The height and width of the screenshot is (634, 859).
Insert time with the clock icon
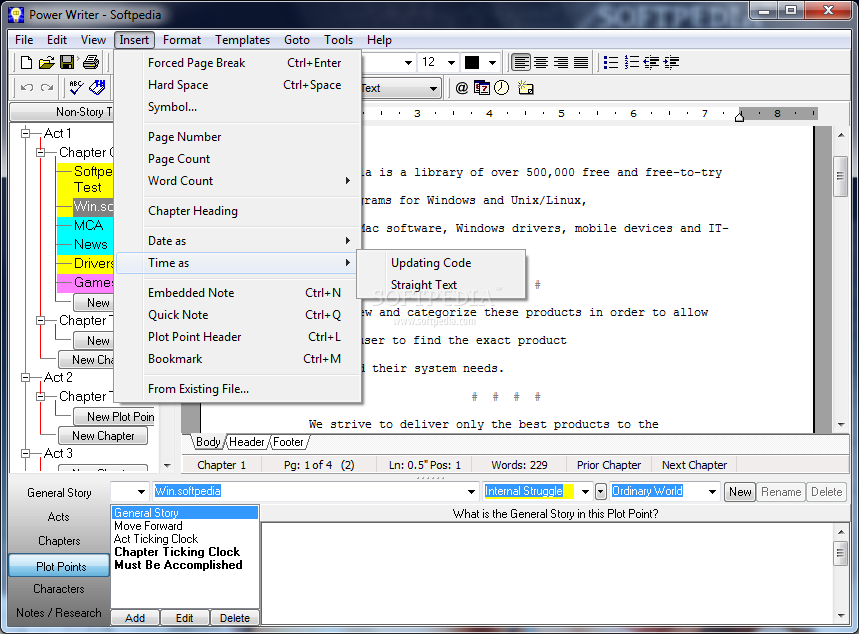(501, 88)
